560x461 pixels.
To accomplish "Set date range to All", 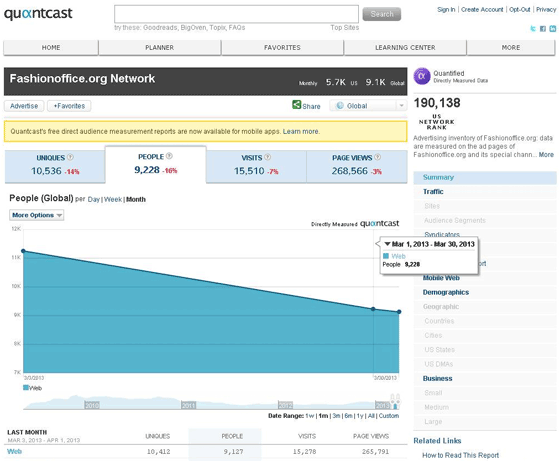I will pos(371,416).
